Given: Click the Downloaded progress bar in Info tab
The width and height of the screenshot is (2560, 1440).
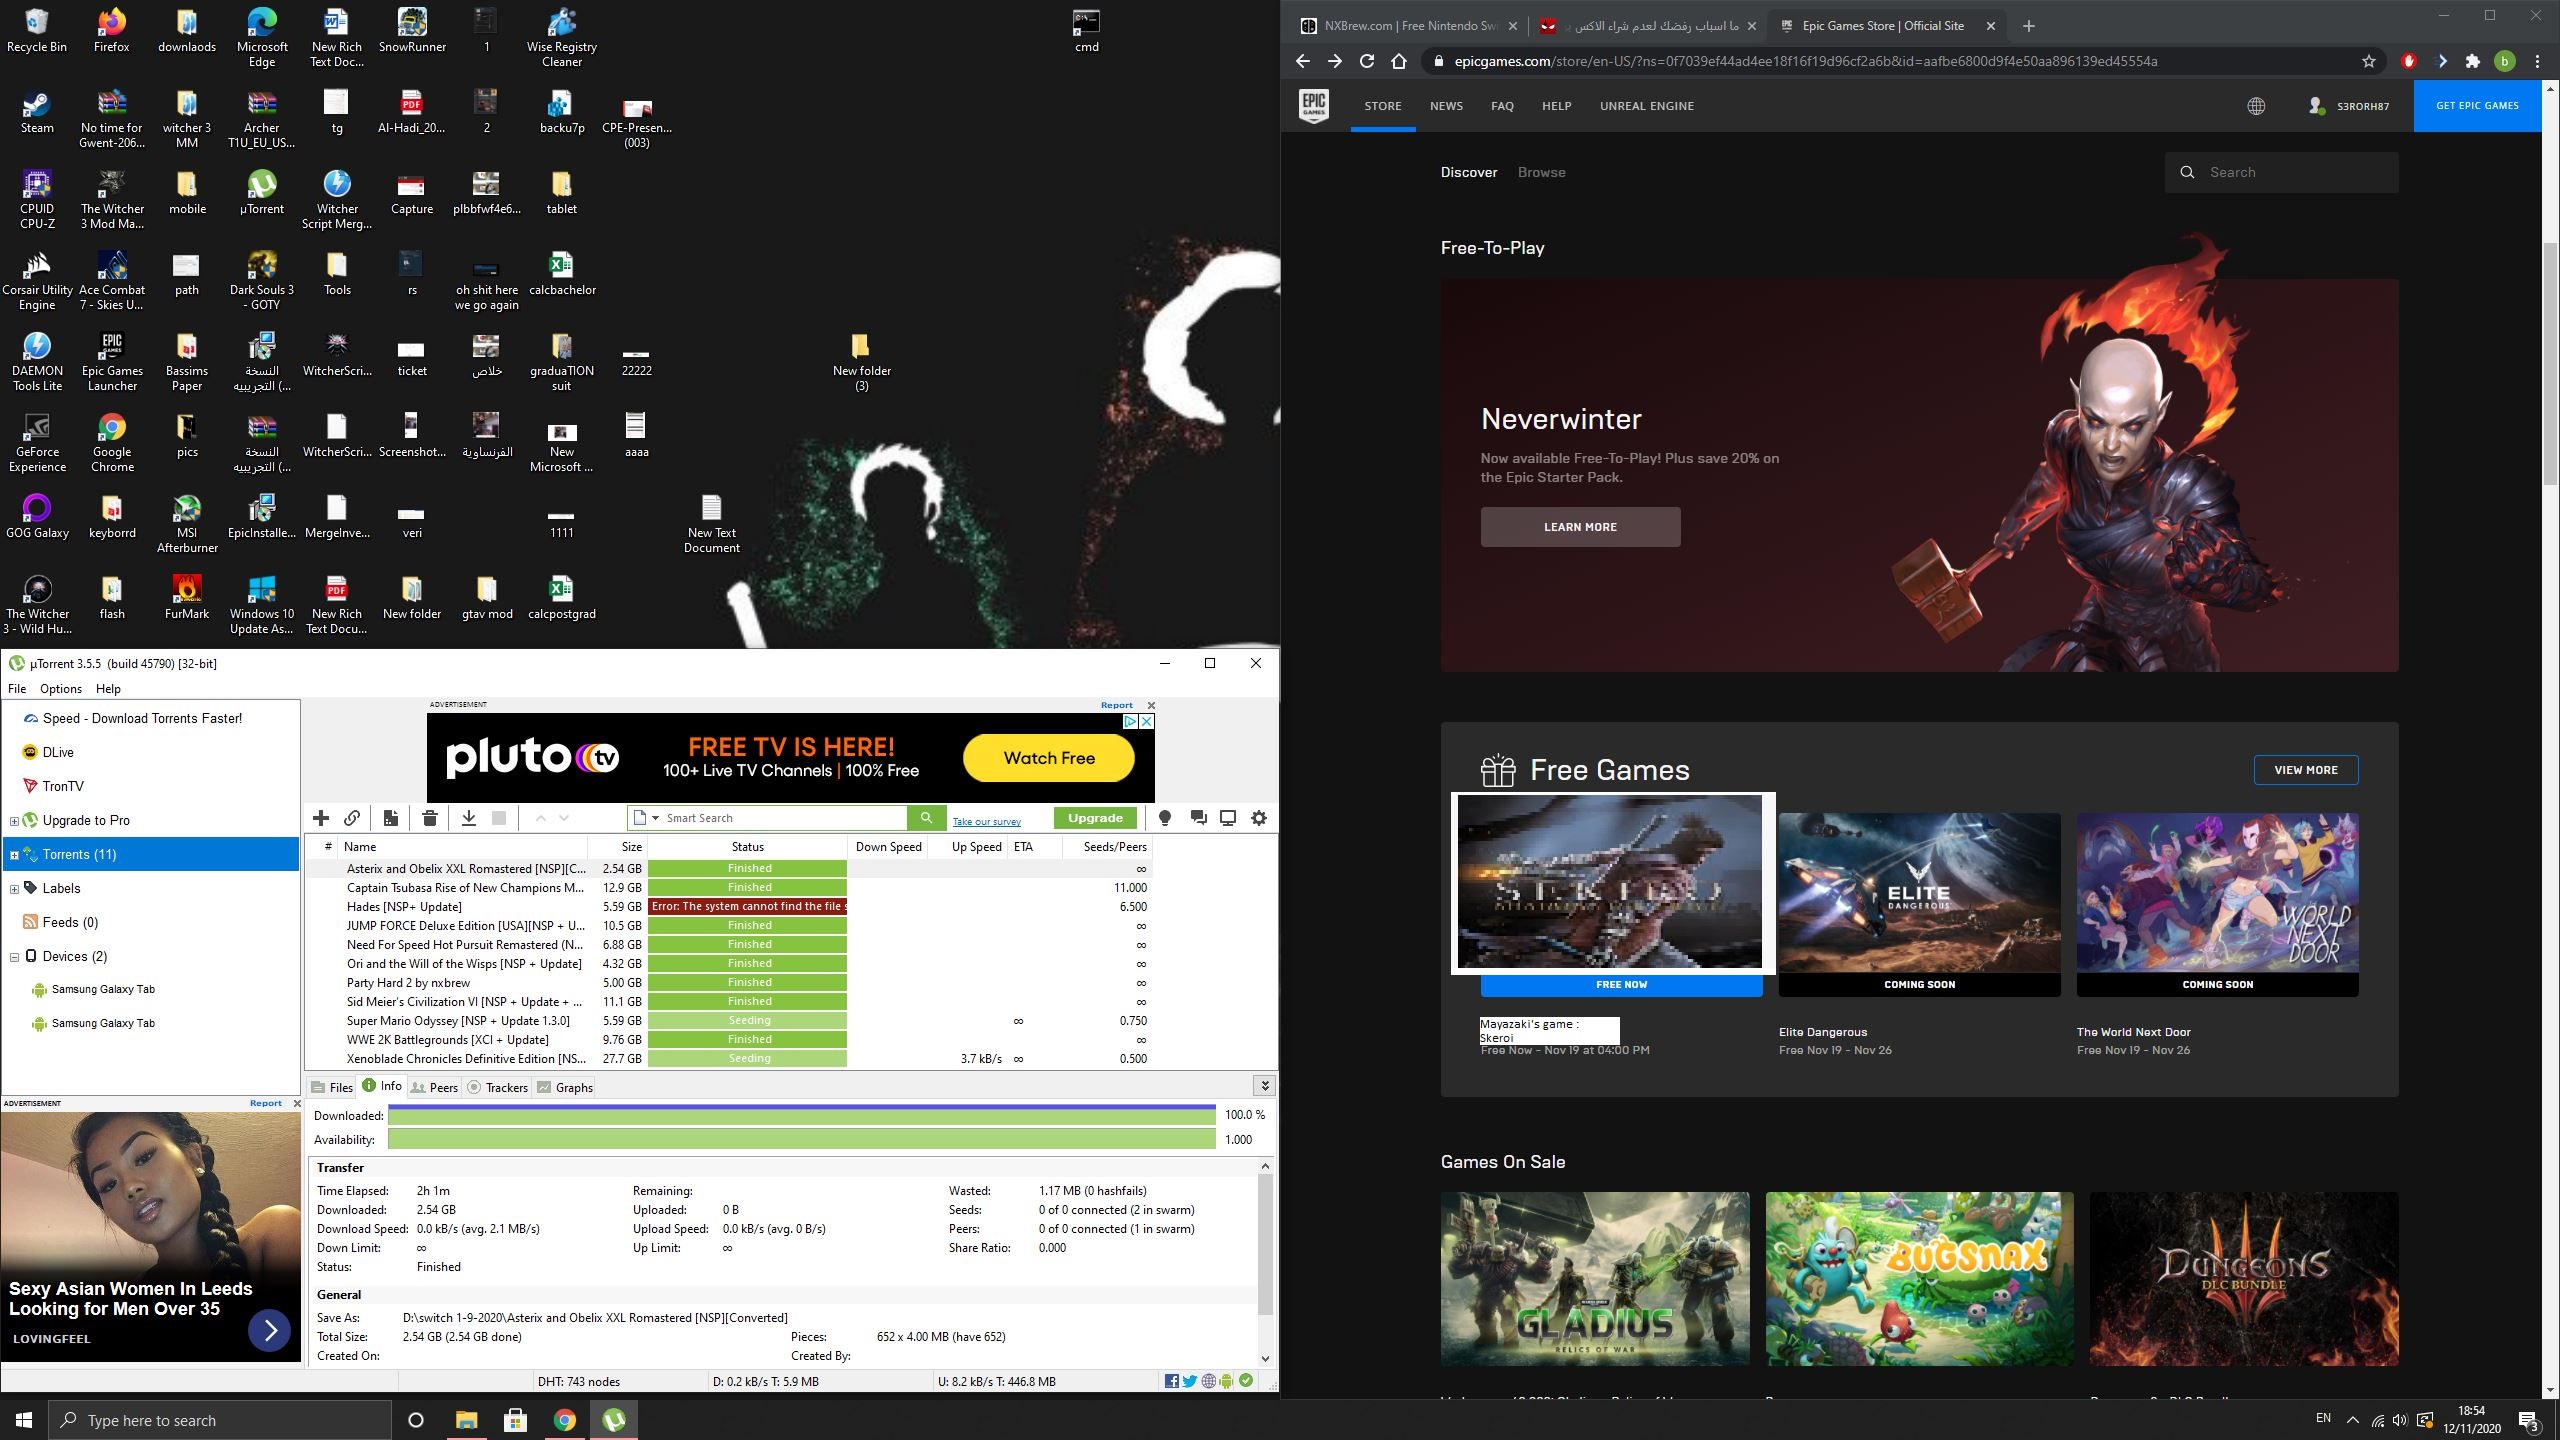Looking at the screenshot, I should click(801, 1114).
